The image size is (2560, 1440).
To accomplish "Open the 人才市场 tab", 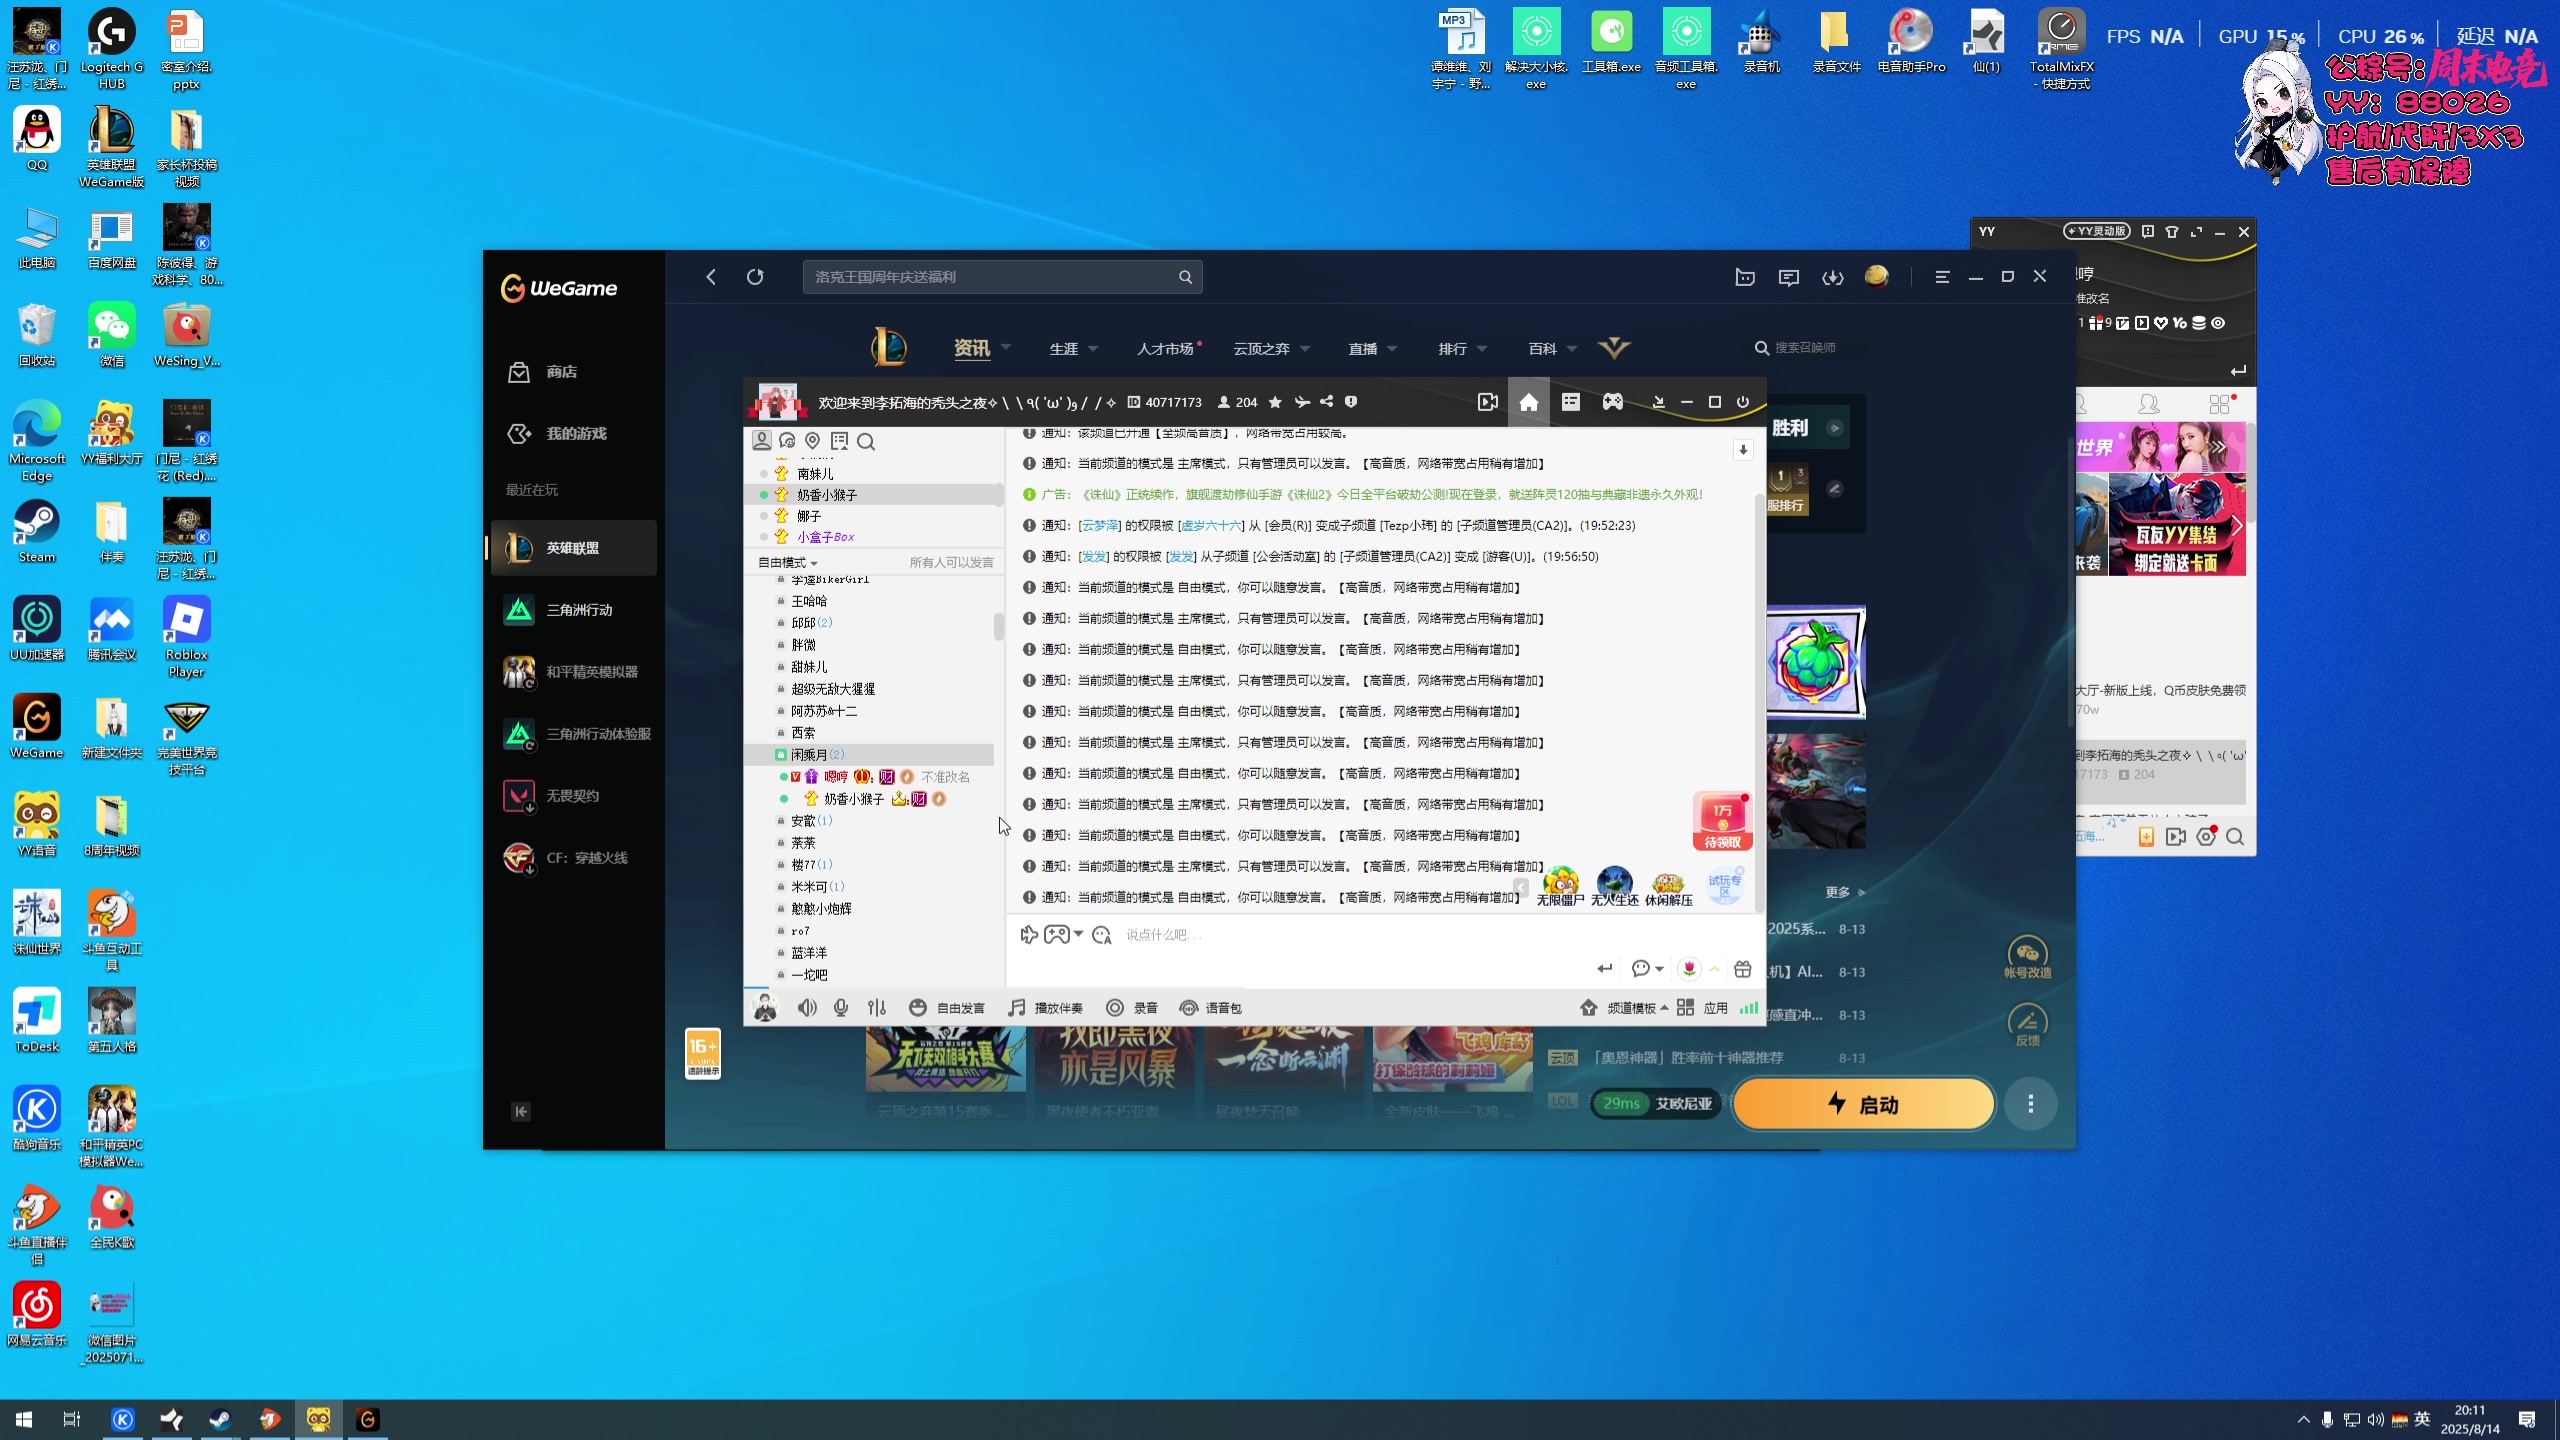I will (x=1166, y=349).
